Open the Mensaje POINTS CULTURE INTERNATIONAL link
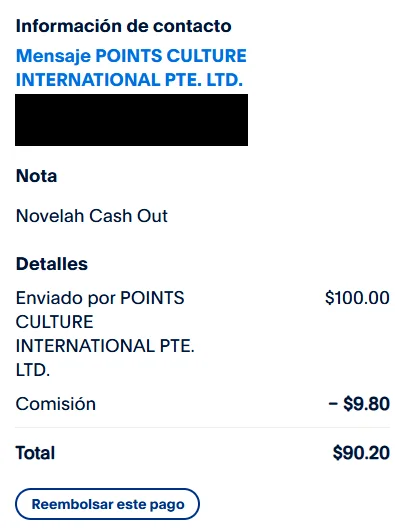This screenshot has height=528, width=395. coord(131,68)
